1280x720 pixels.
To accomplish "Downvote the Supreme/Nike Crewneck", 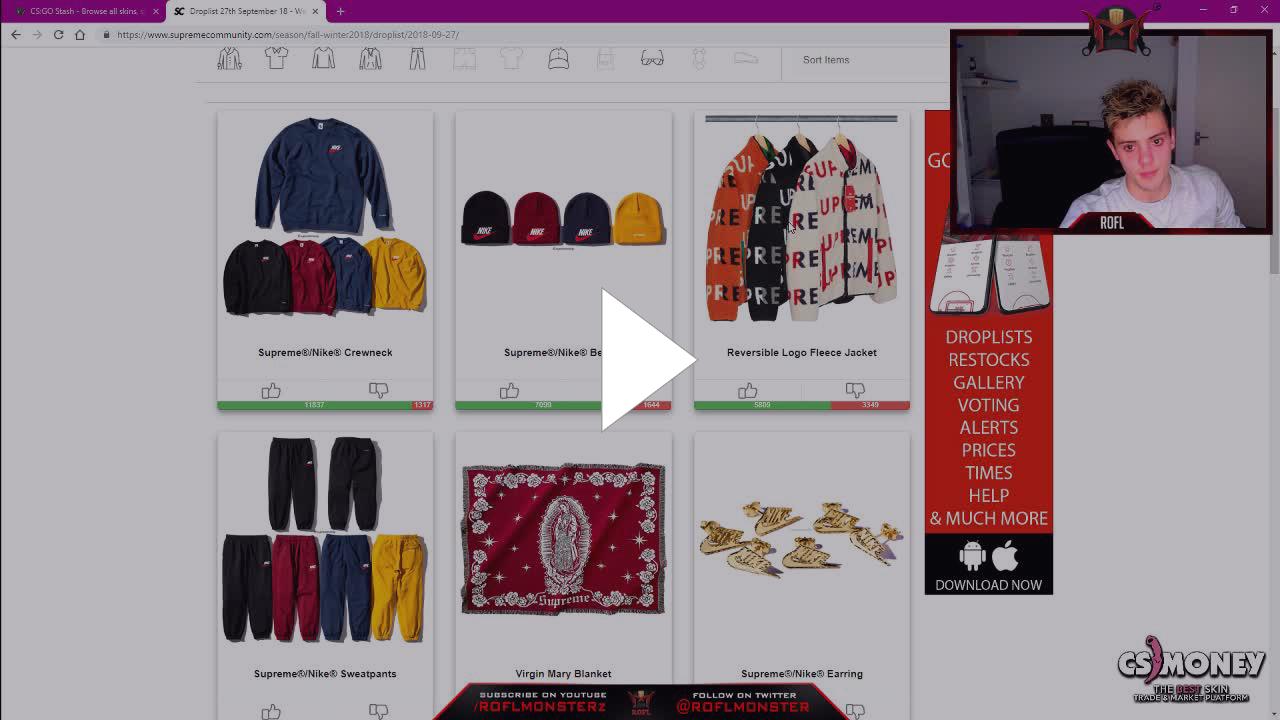I will [x=378, y=390].
